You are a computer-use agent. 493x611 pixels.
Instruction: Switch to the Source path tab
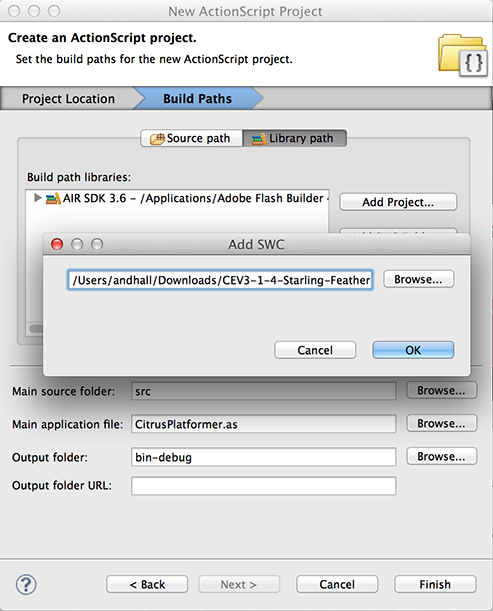[x=191, y=138]
